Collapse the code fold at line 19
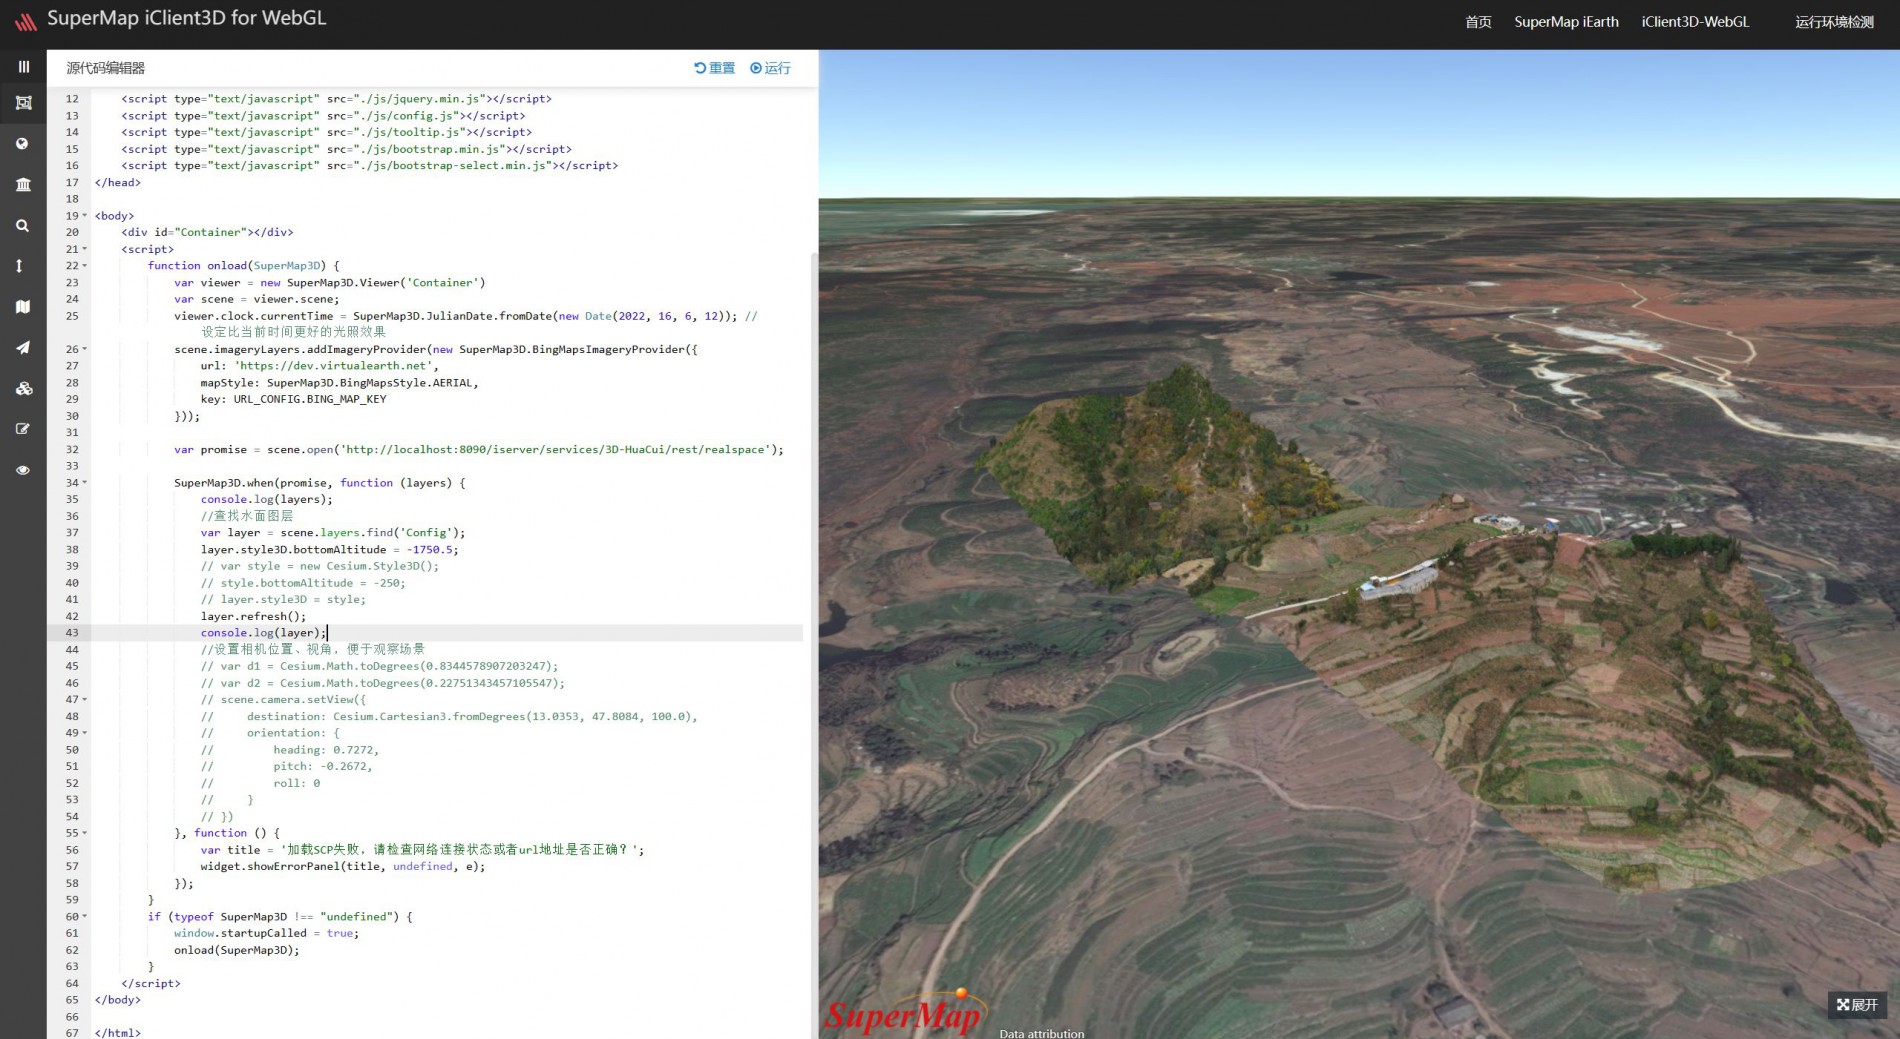 point(85,216)
